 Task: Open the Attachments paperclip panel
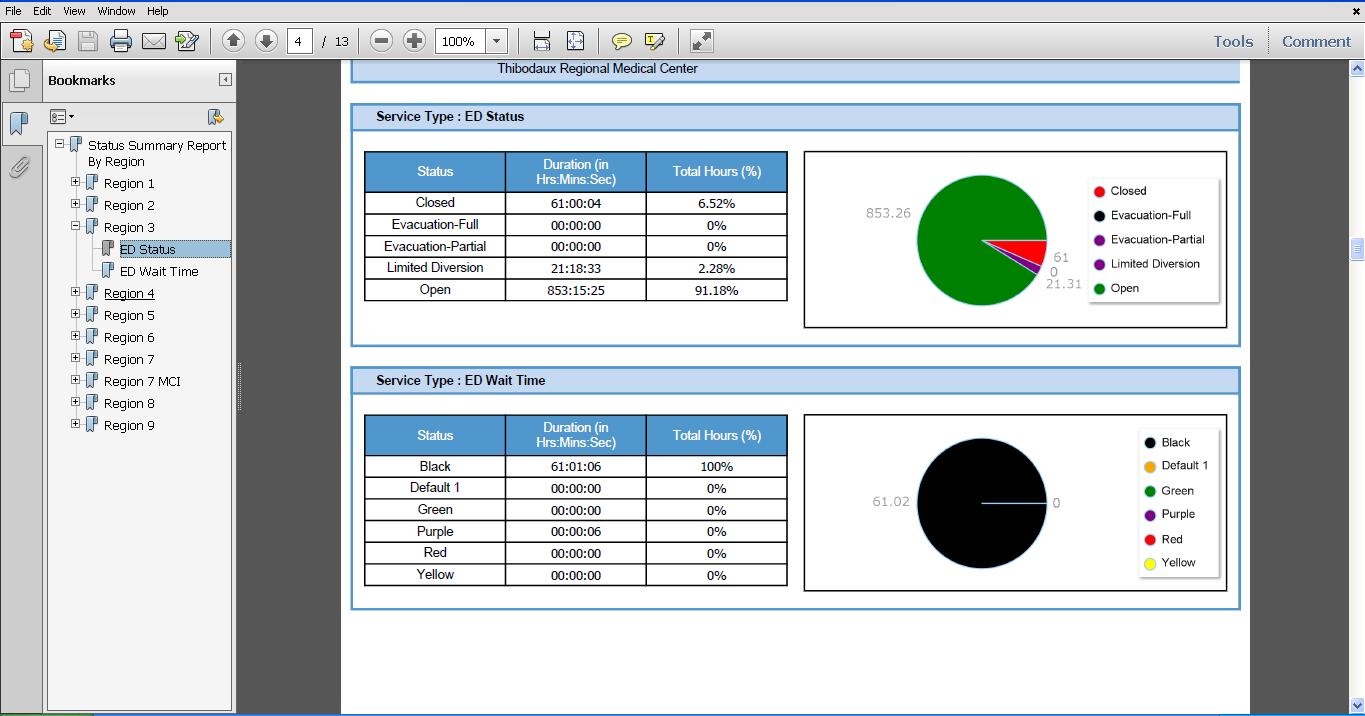point(19,167)
